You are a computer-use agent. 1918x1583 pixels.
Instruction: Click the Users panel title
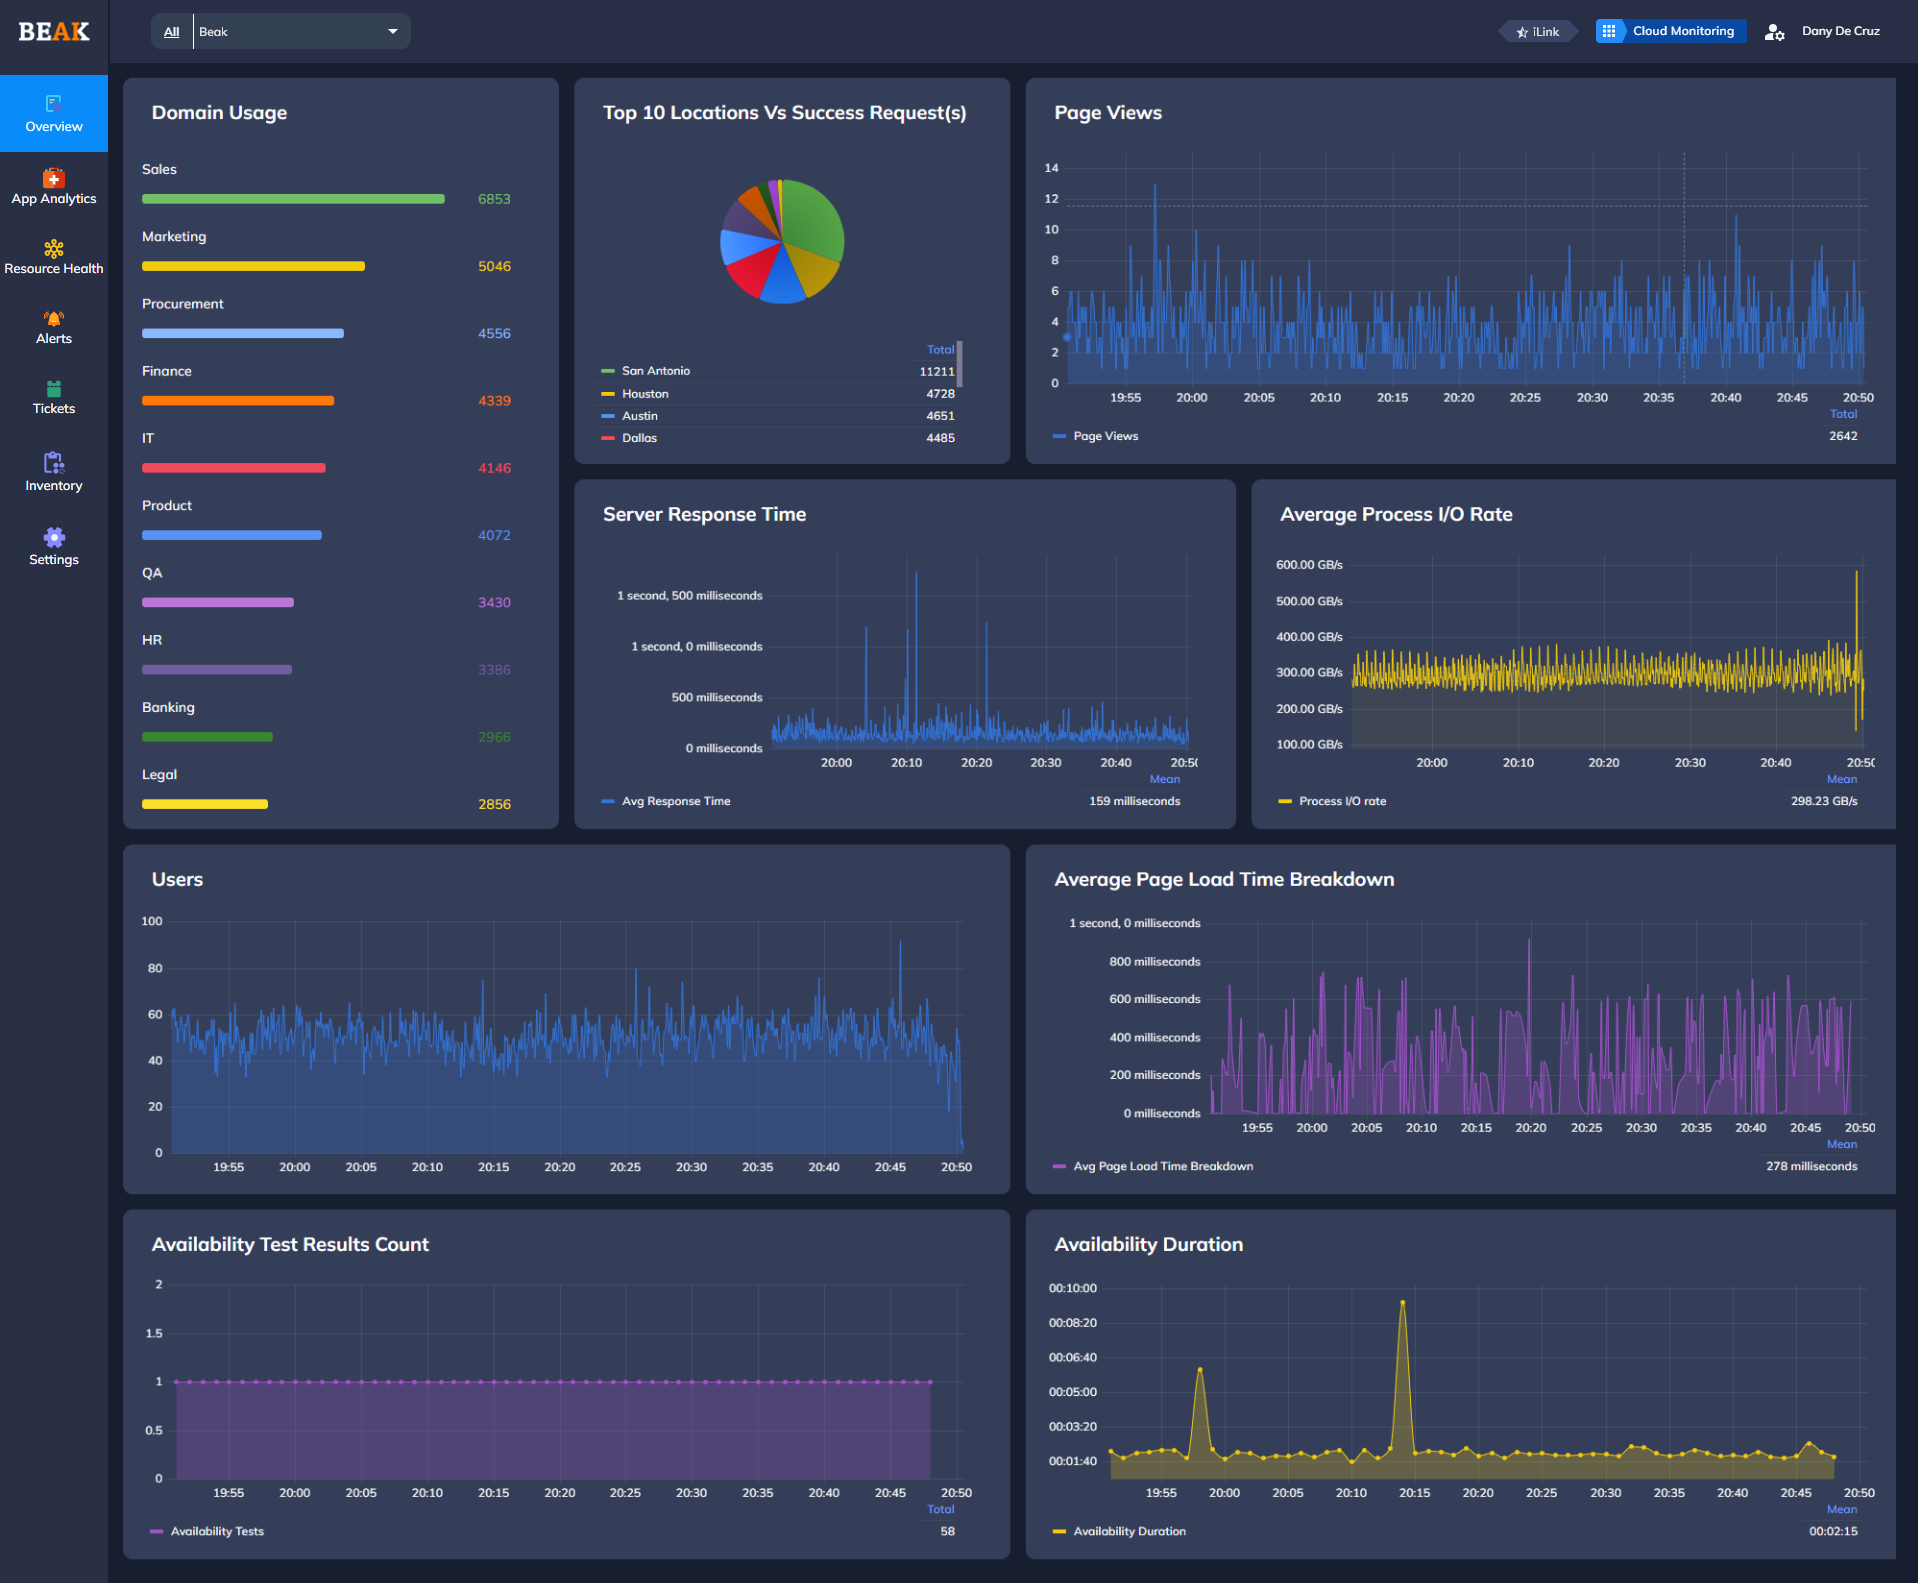pyautogui.click(x=177, y=879)
